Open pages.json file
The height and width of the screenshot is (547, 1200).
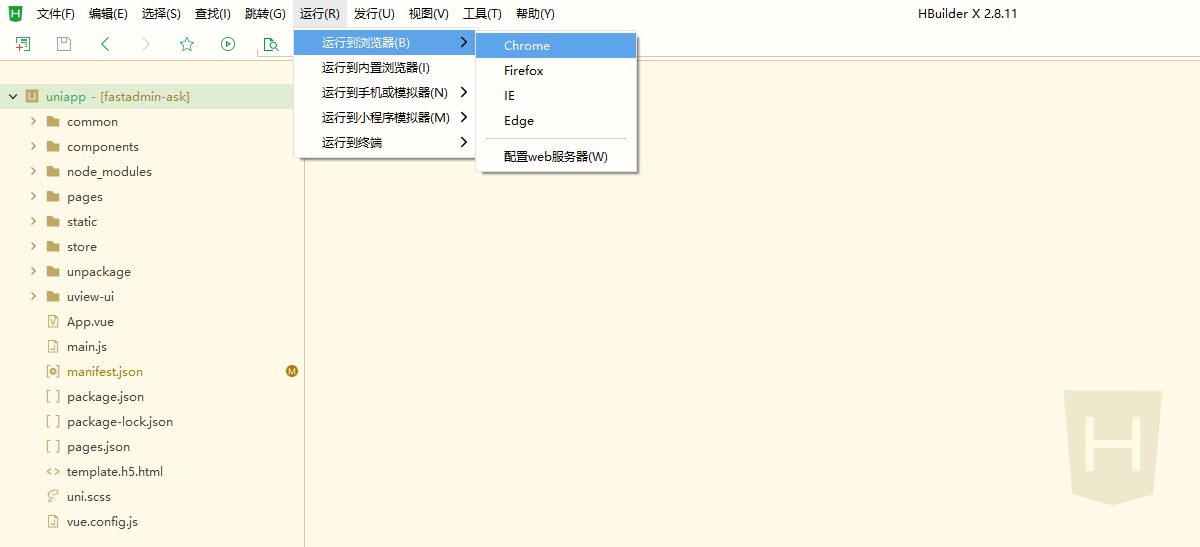pyautogui.click(x=98, y=447)
